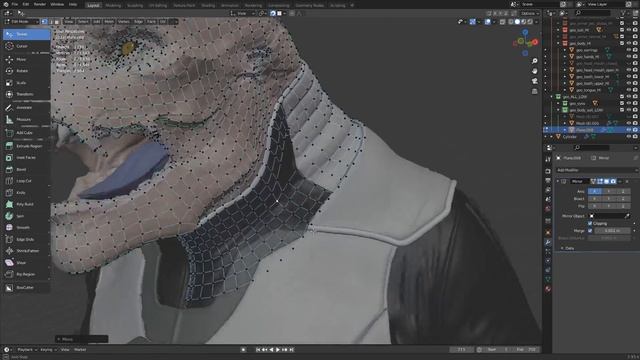The image size is (640, 360).
Task: Collapse the Mirror modifier panel
Action: coord(558,181)
